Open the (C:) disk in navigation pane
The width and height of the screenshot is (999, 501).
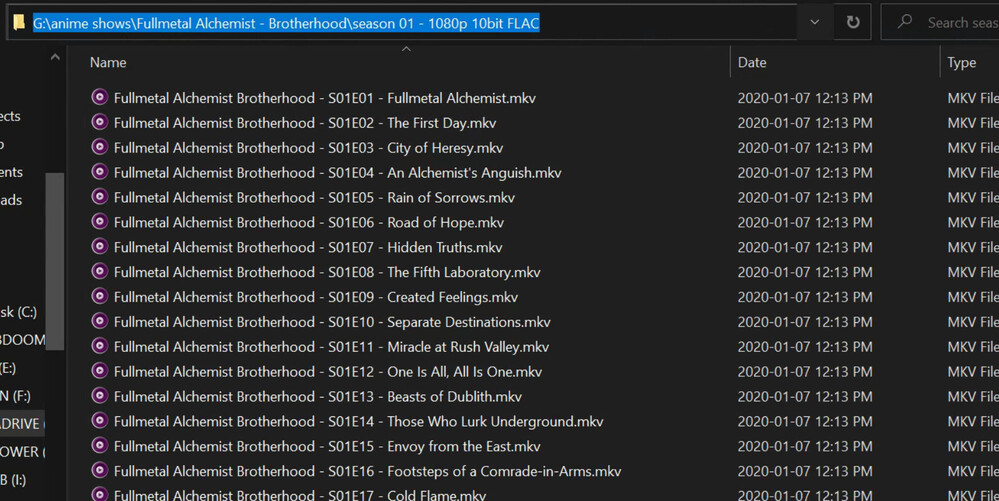pyautogui.click(x=18, y=312)
